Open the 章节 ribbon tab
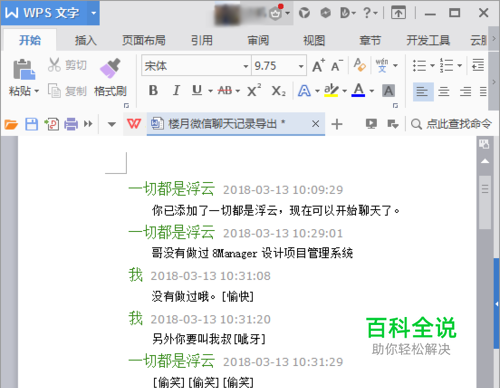The image size is (500, 388). click(x=370, y=40)
